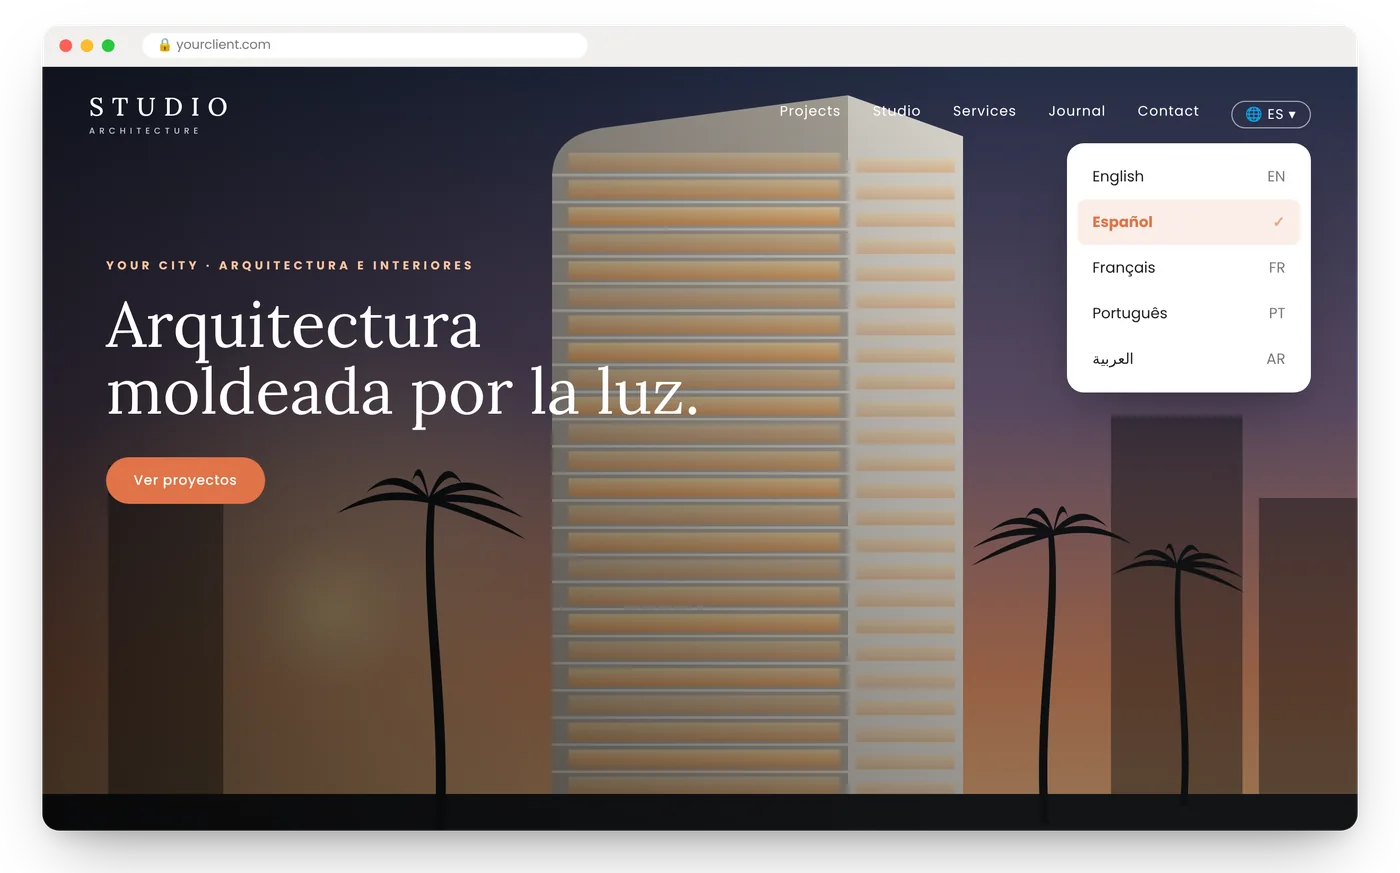This screenshot has width=1400, height=873.
Task: Pick the Arabic (العربية) language option
Action: tap(1188, 359)
